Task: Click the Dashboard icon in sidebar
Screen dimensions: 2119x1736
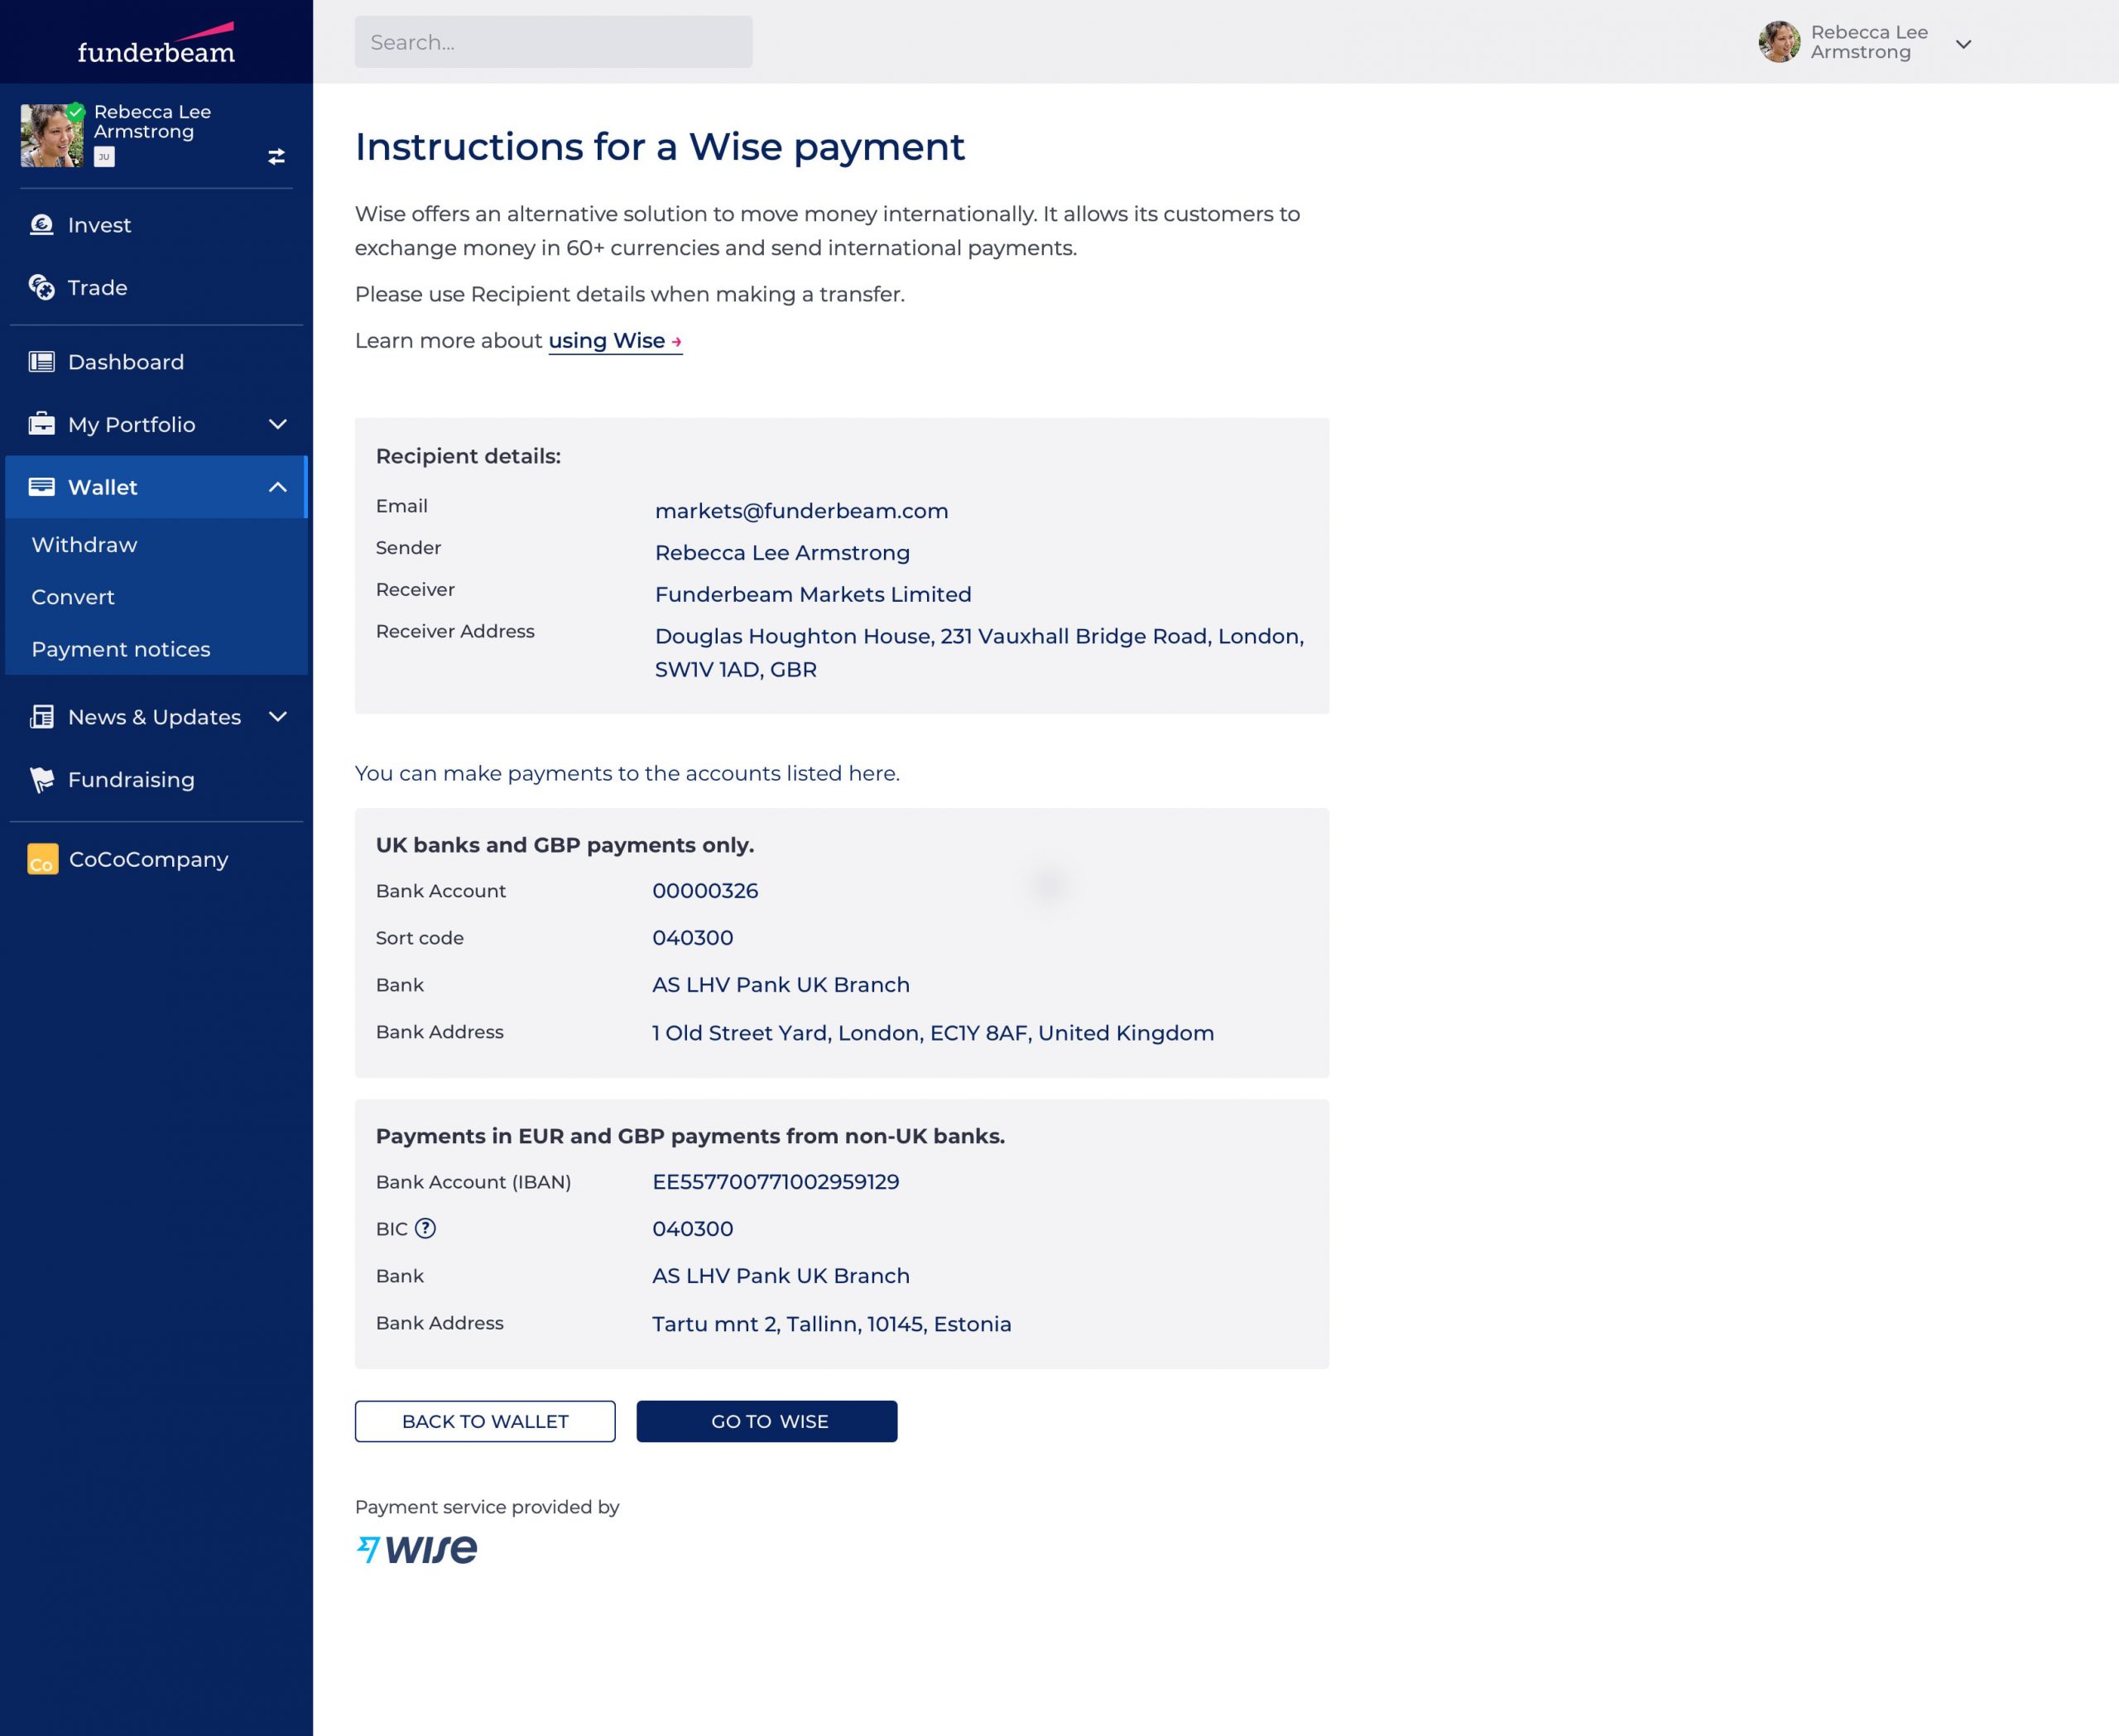Action: tap(42, 361)
